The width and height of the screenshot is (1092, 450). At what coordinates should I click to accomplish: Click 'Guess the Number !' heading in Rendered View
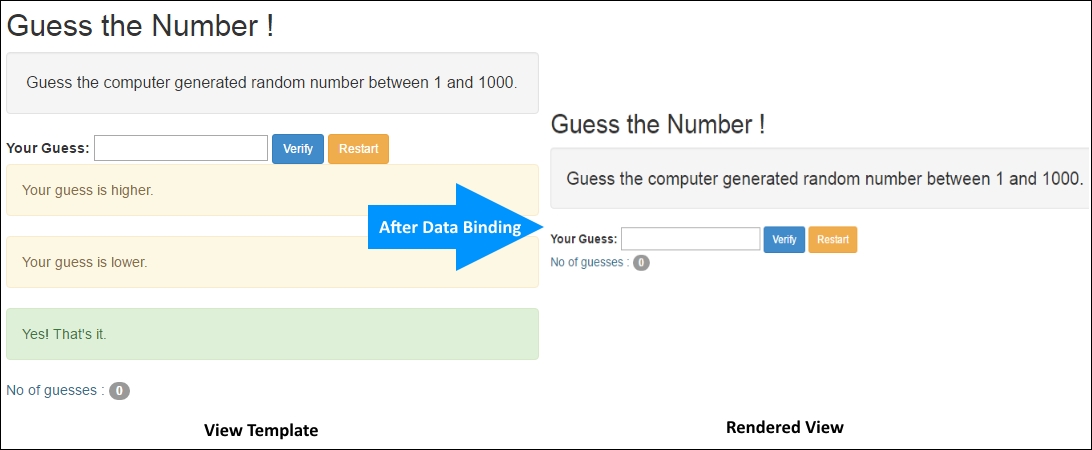[x=657, y=125]
